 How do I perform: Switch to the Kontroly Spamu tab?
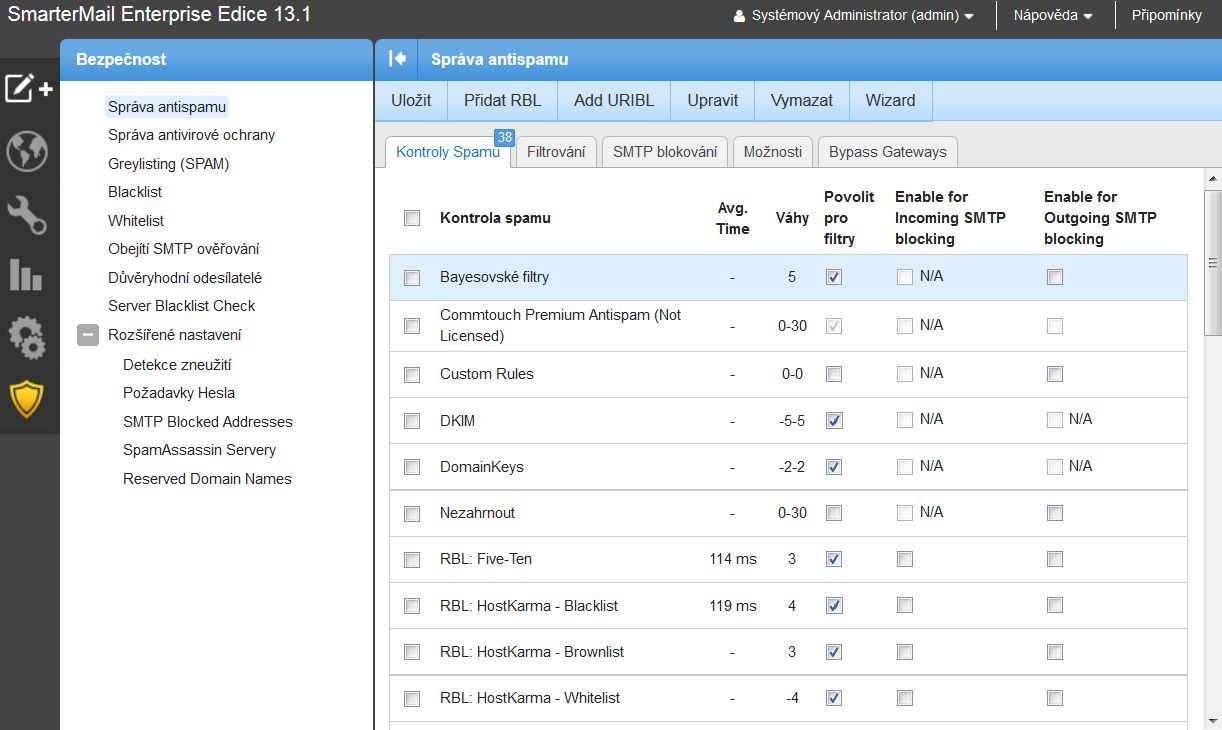coord(448,152)
